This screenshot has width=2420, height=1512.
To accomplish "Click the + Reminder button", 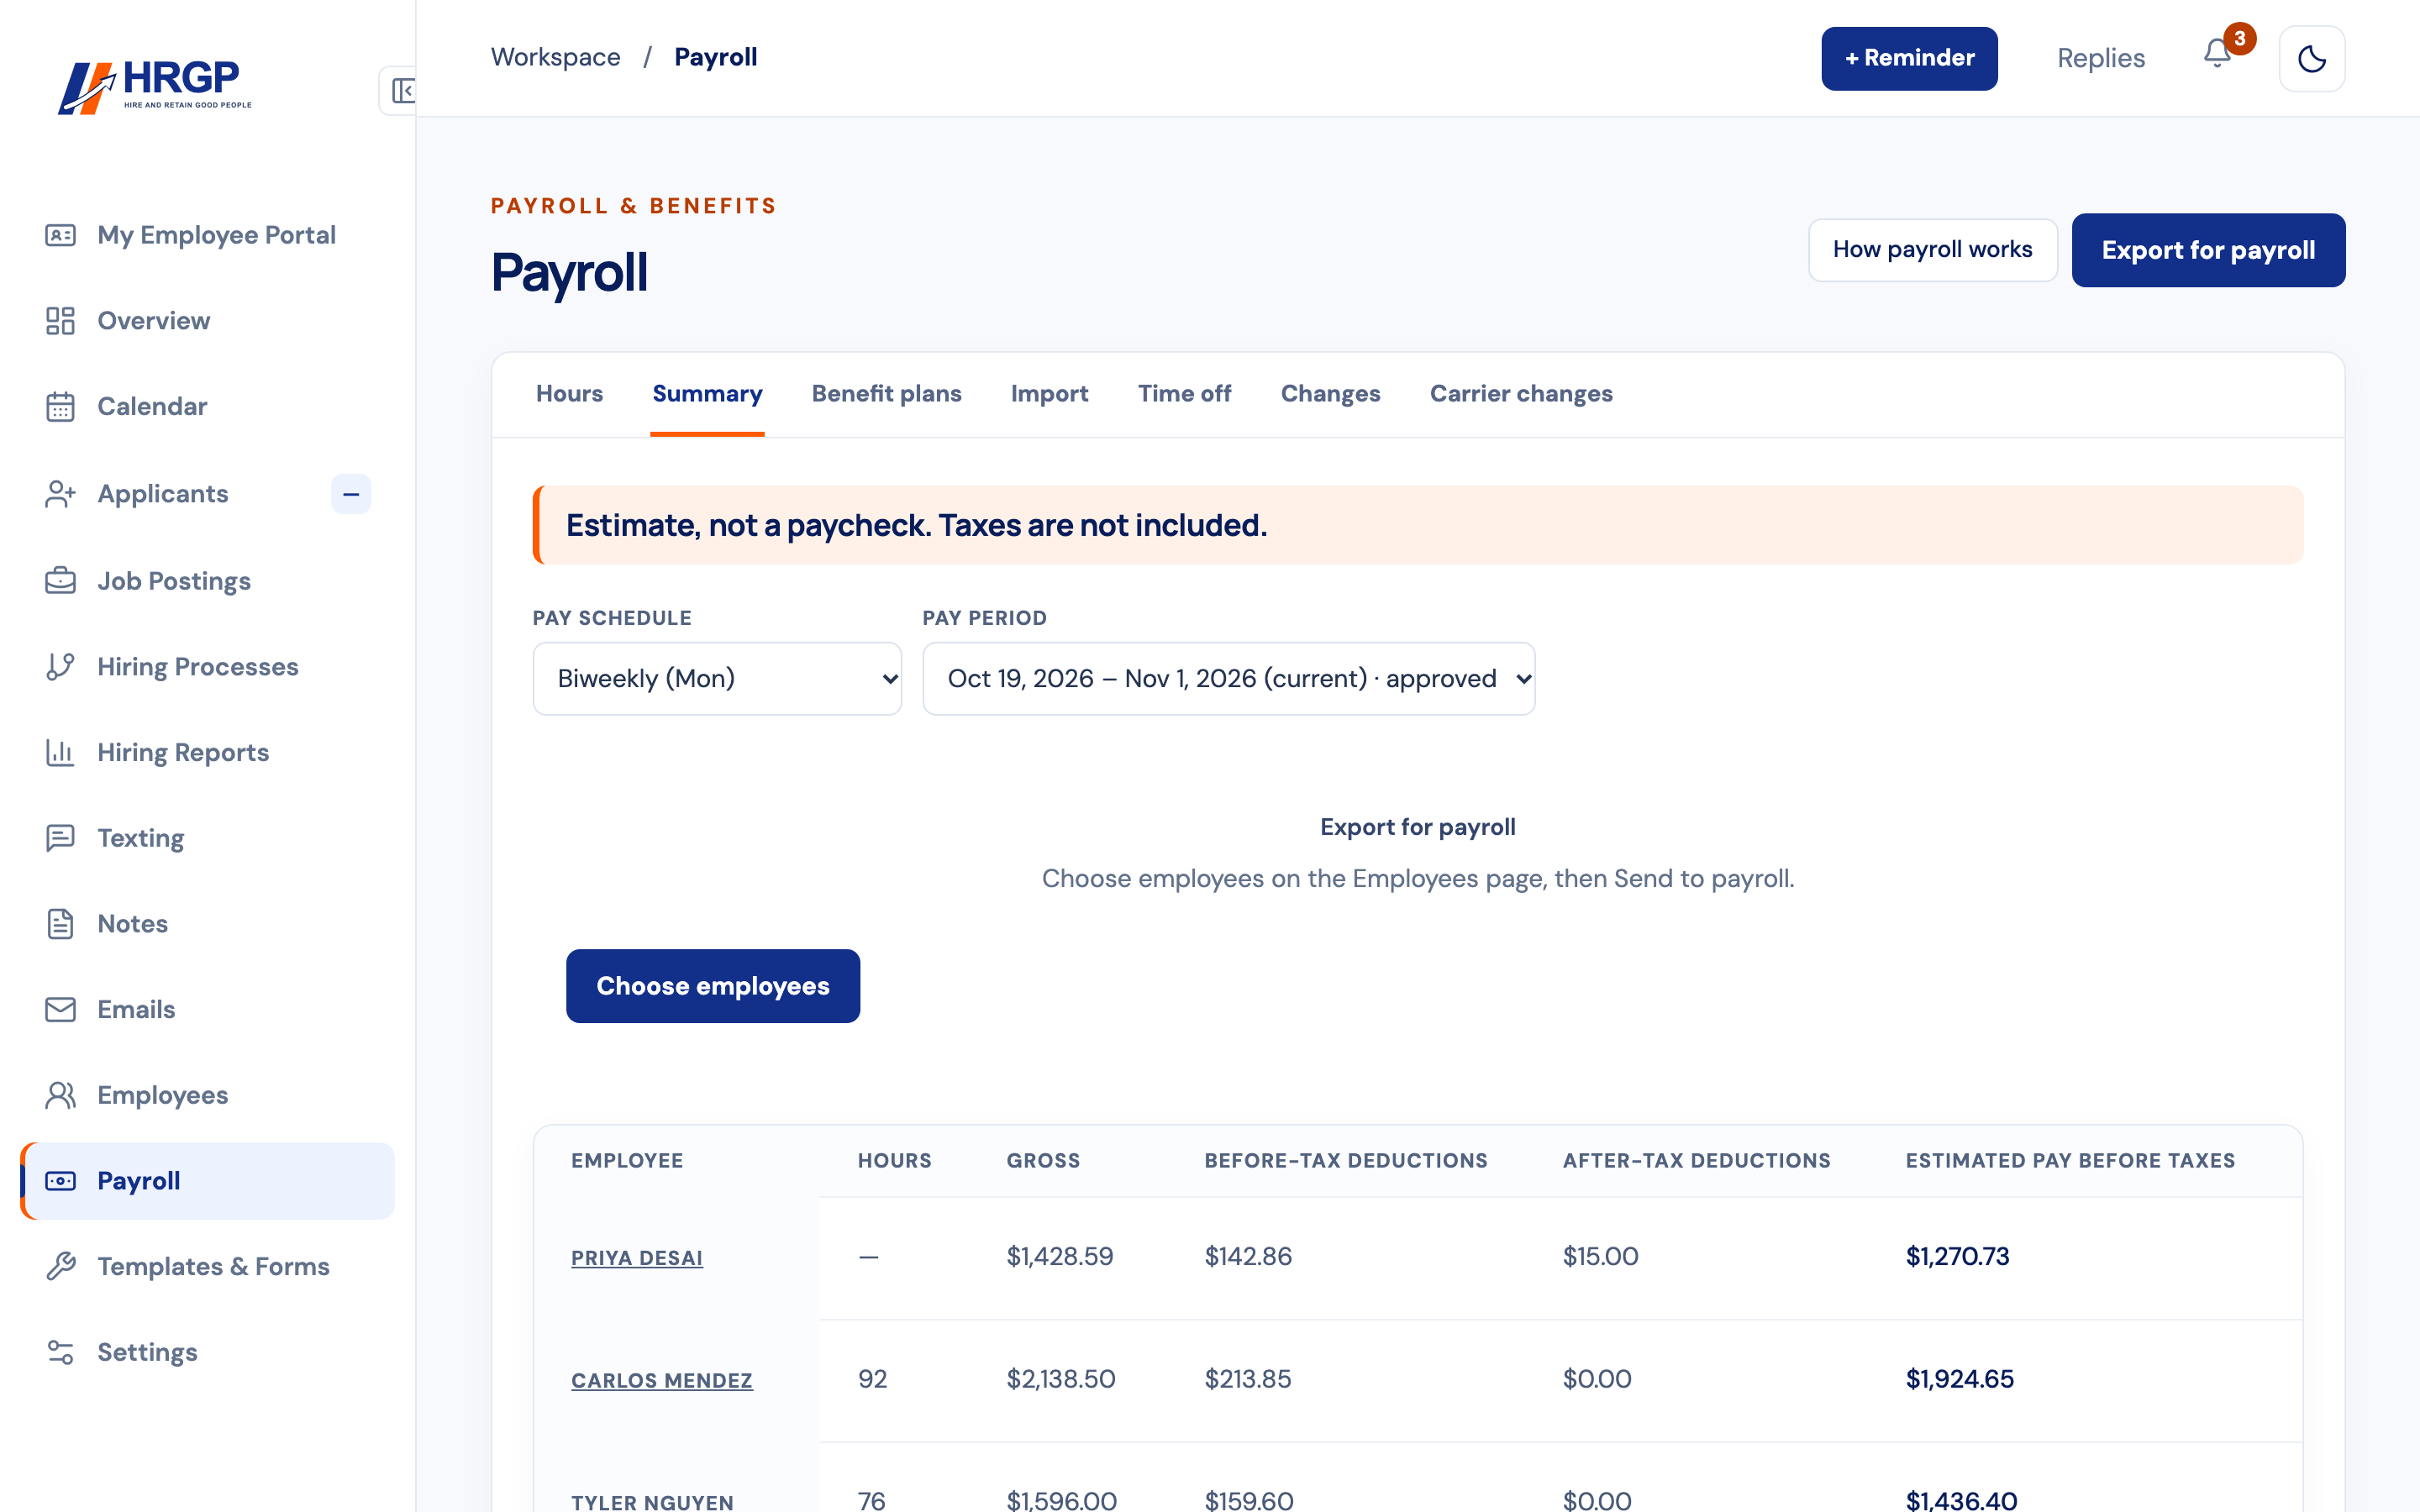I will pyautogui.click(x=1909, y=59).
